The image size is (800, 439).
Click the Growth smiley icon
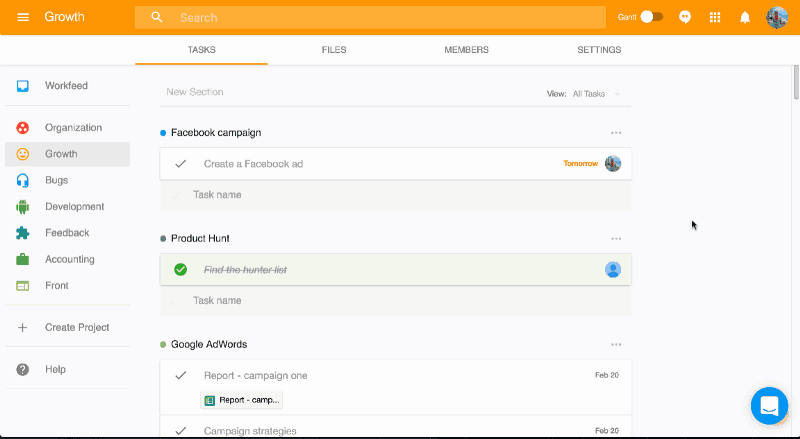(22, 154)
